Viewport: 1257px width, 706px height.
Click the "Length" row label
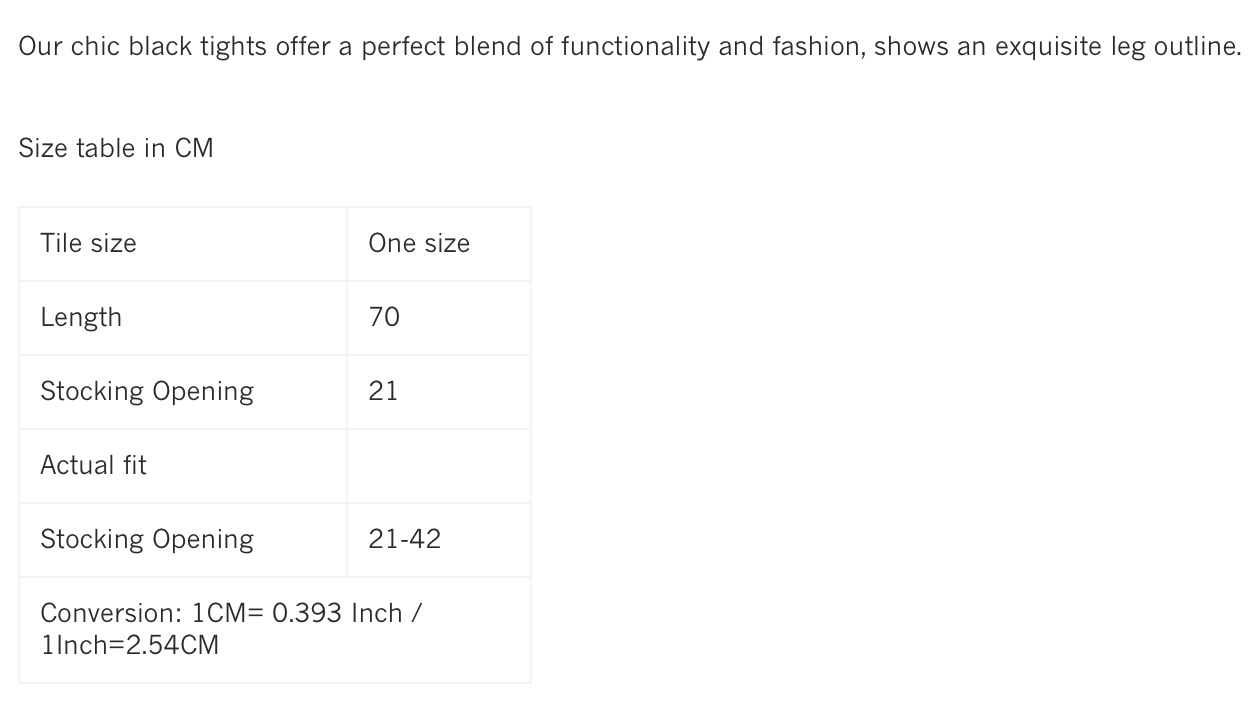(81, 317)
